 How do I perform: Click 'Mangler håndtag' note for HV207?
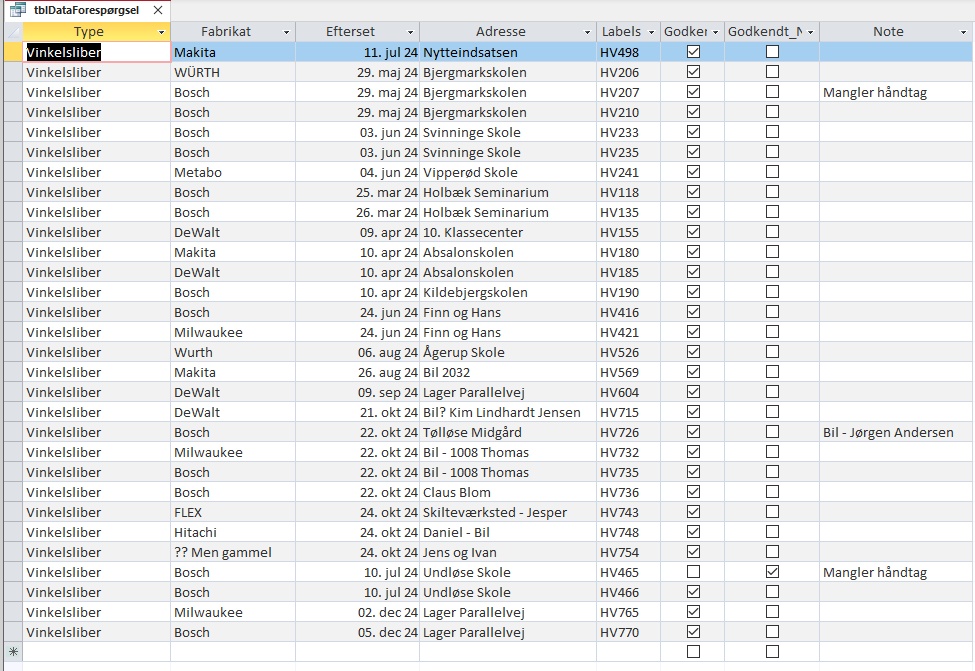point(896,92)
